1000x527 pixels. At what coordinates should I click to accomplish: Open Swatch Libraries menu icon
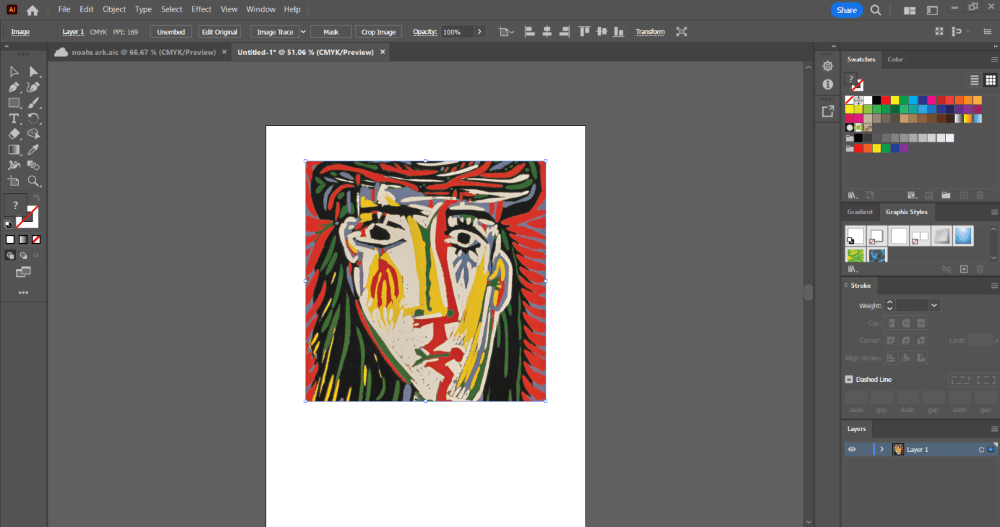pos(851,195)
